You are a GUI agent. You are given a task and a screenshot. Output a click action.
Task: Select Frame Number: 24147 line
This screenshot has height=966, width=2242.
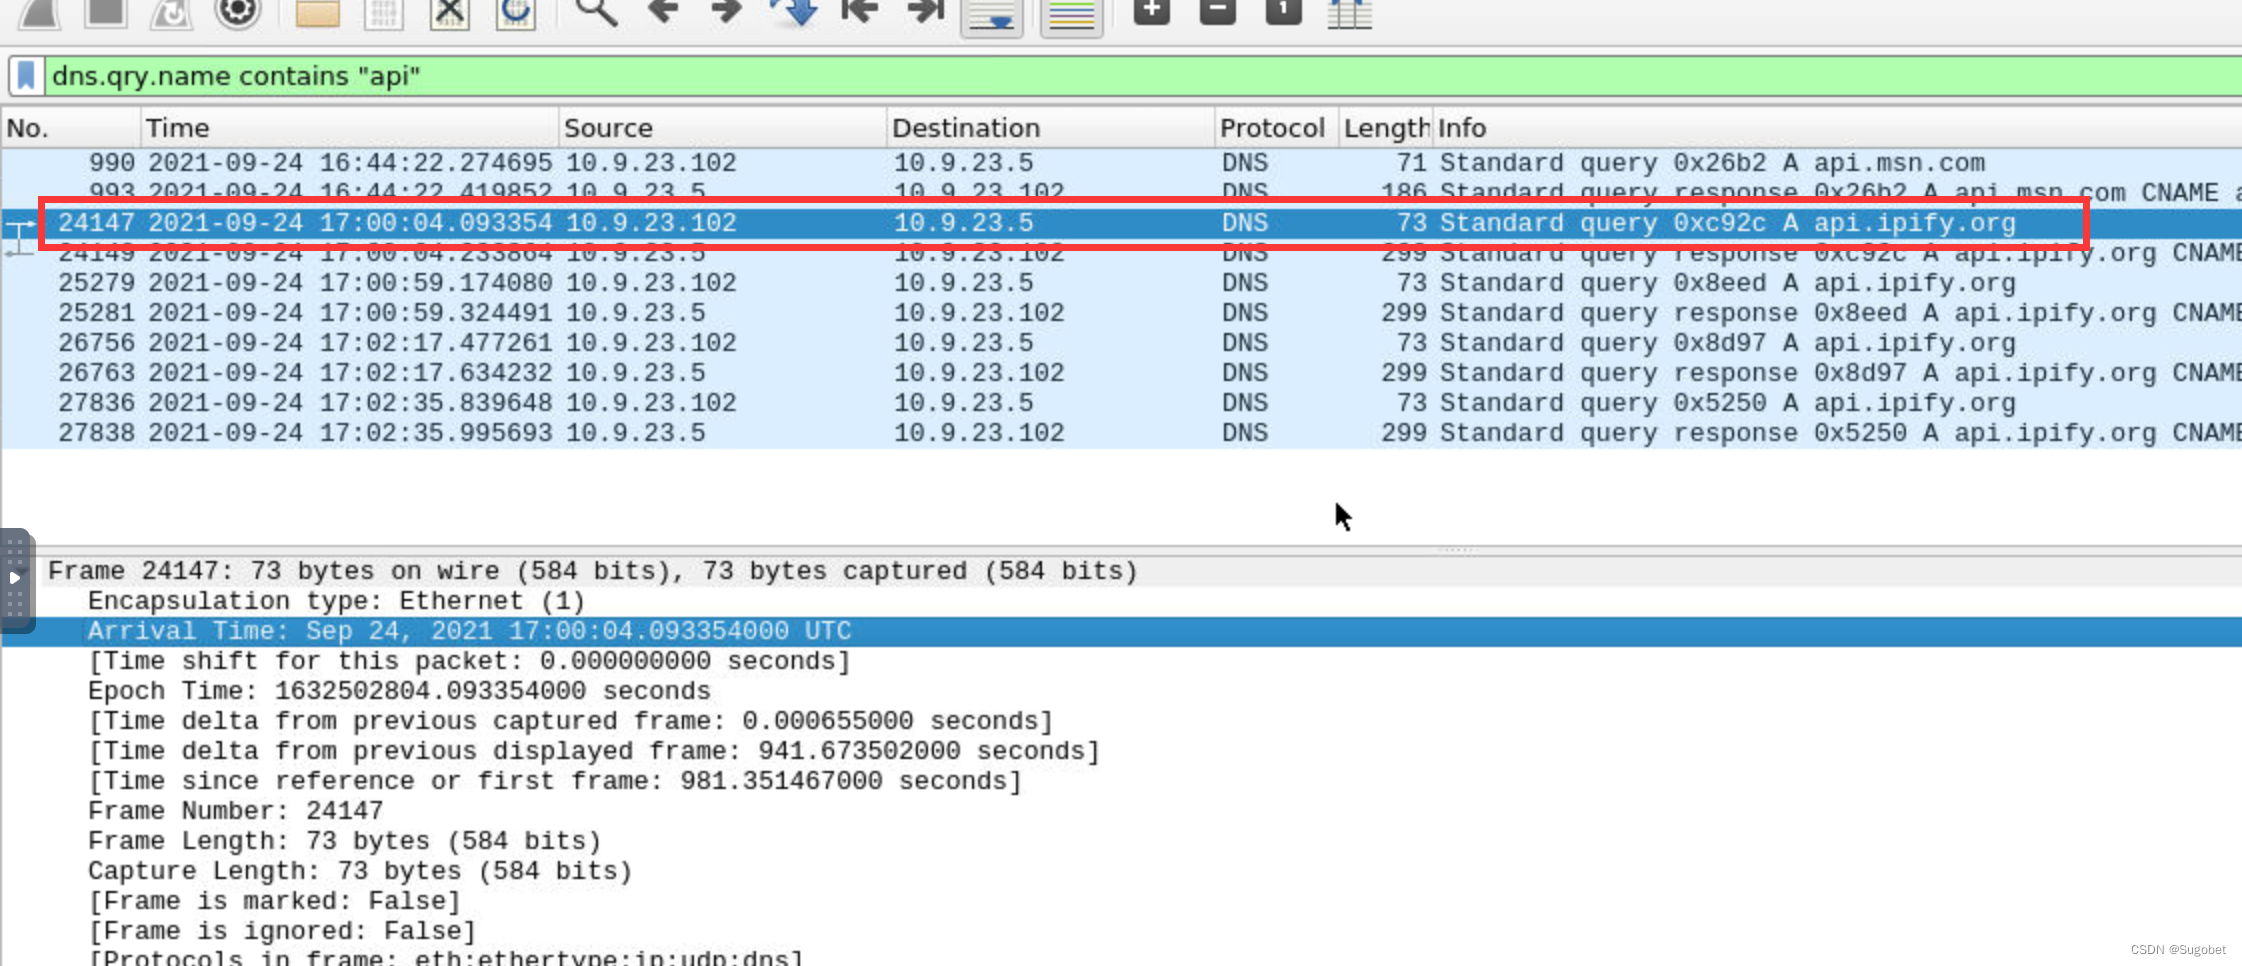1121,811
